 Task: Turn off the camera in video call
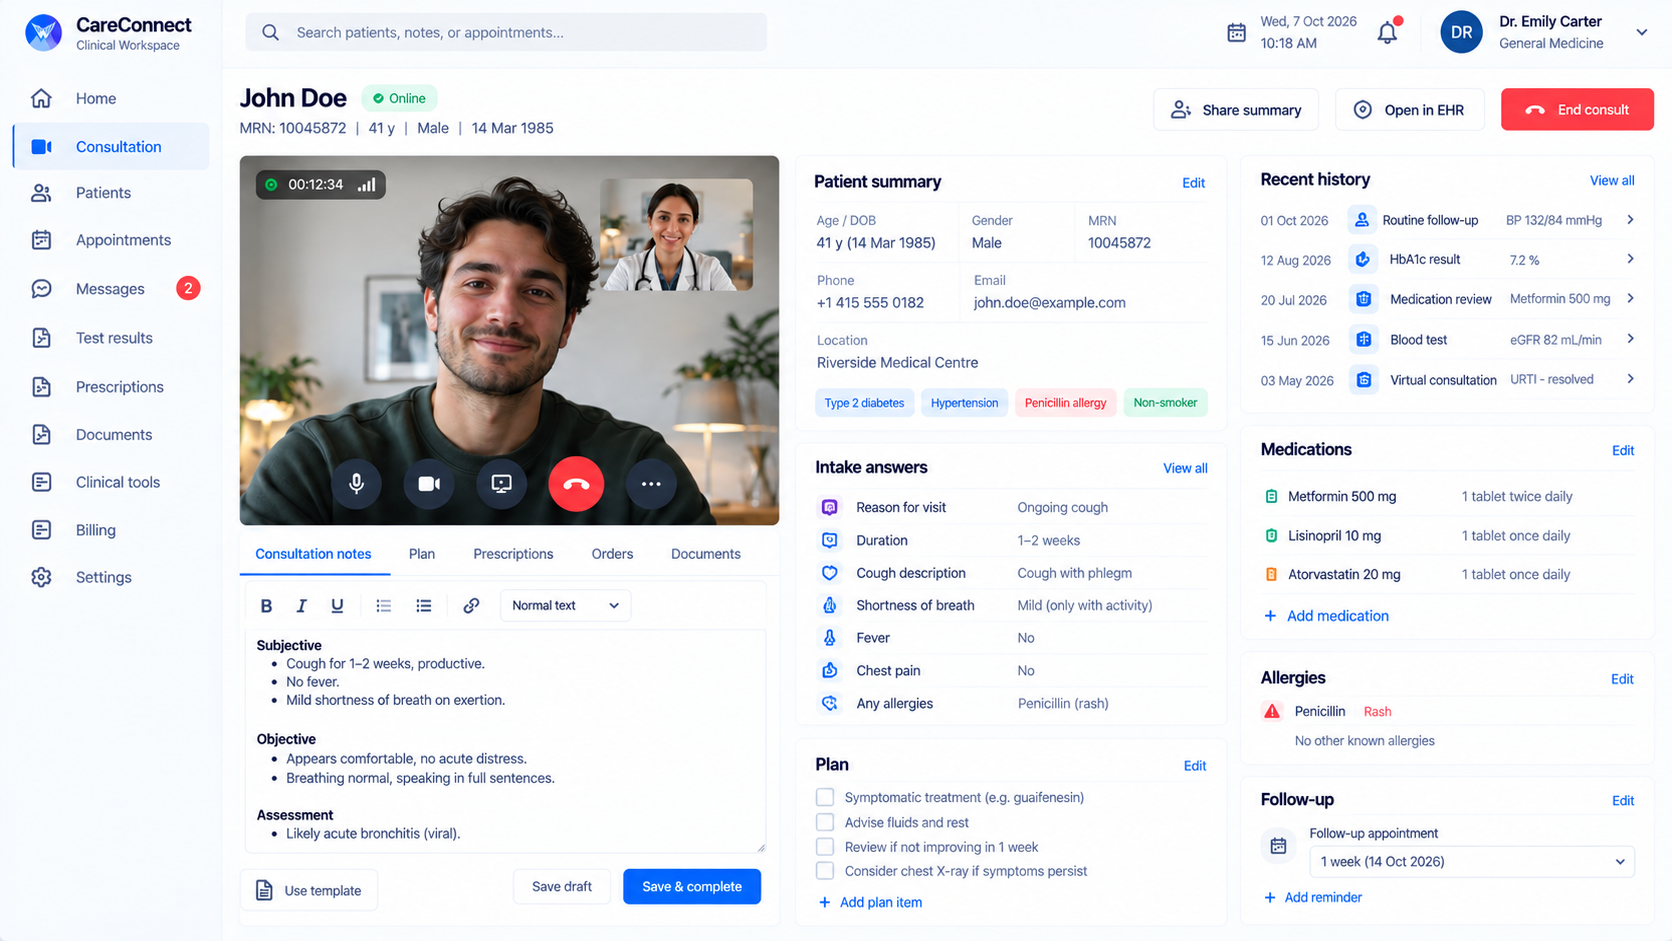pyautogui.click(x=429, y=484)
